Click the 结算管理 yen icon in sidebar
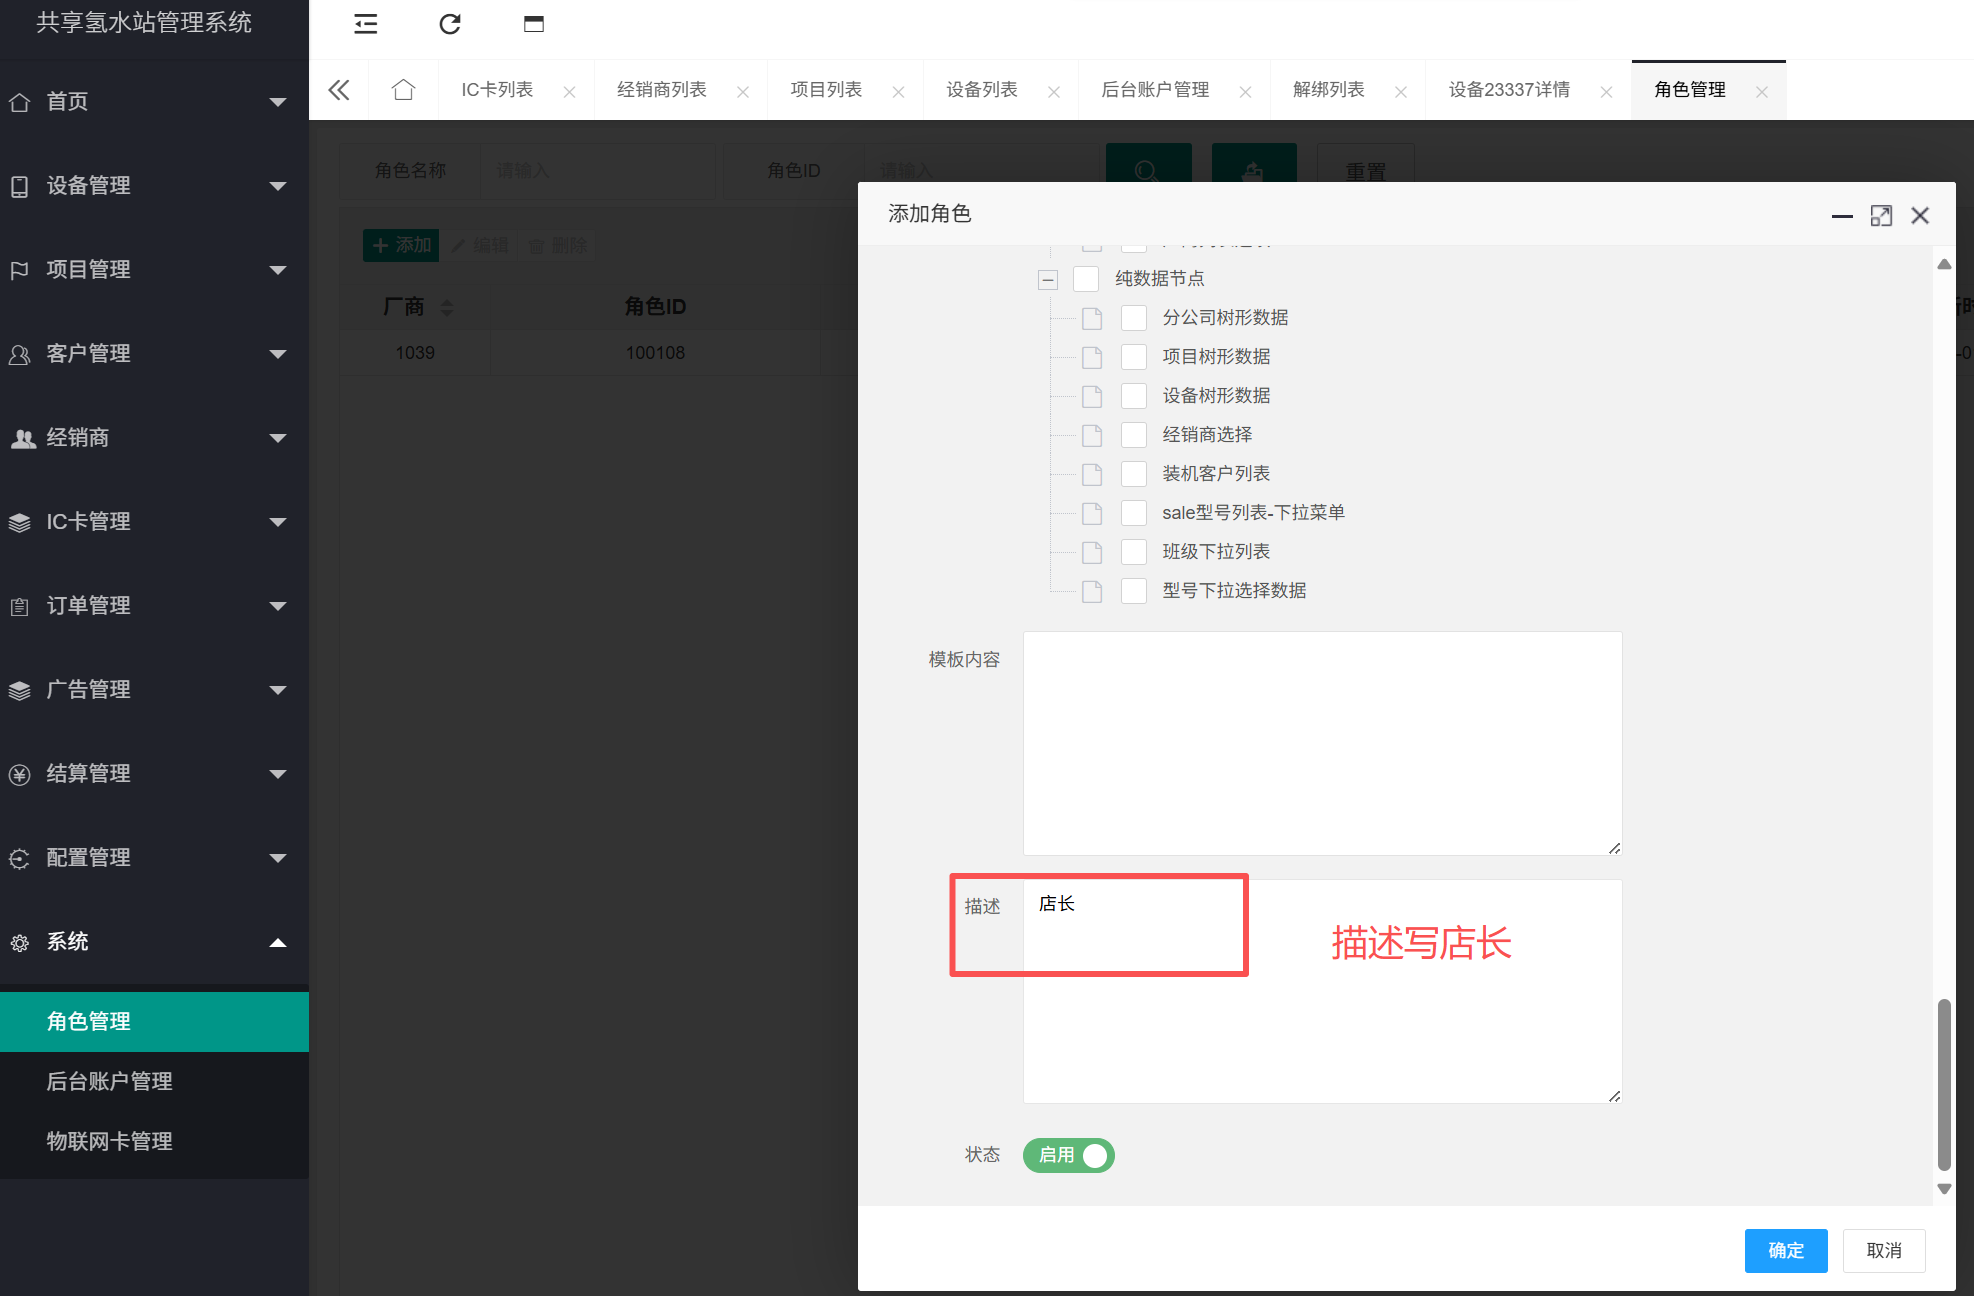1974x1296 pixels. [x=19, y=774]
